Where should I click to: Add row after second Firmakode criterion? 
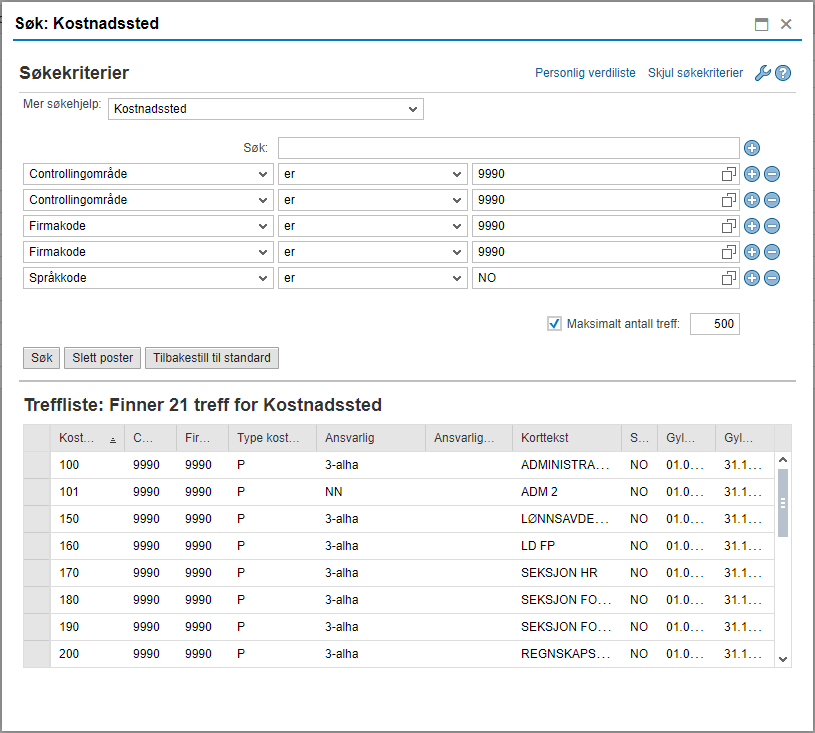tap(752, 252)
